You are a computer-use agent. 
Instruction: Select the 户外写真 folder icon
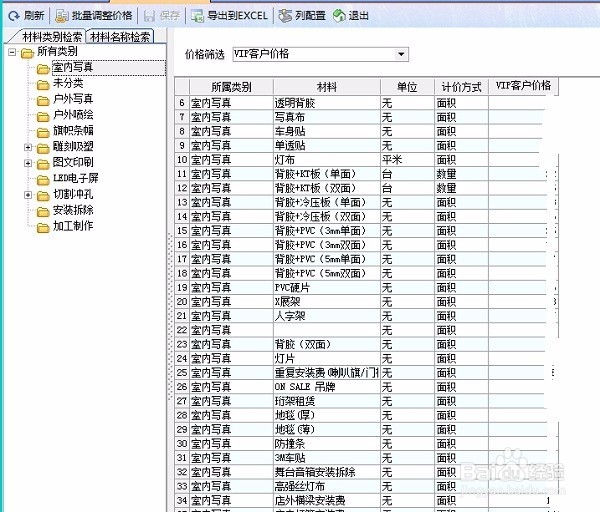click(43, 100)
